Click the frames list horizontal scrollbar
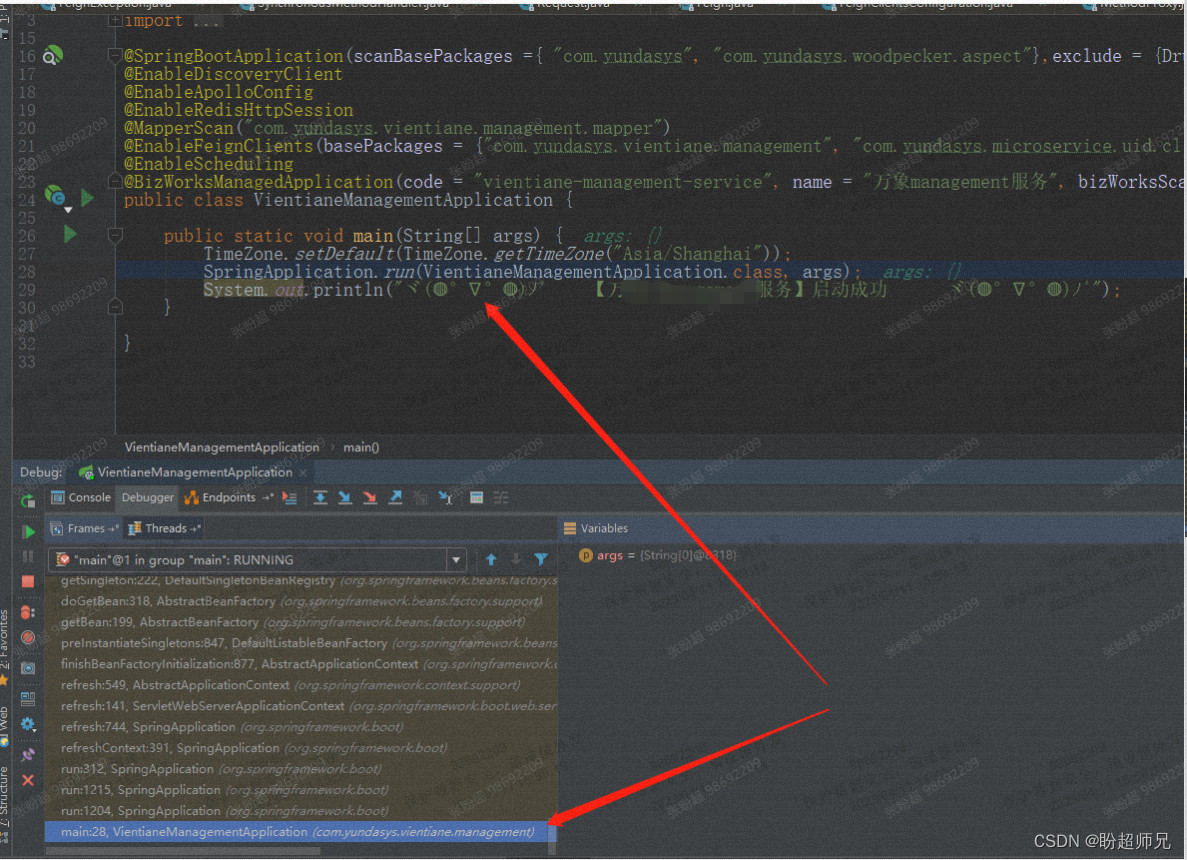This screenshot has width=1187, height=860. click(183, 851)
